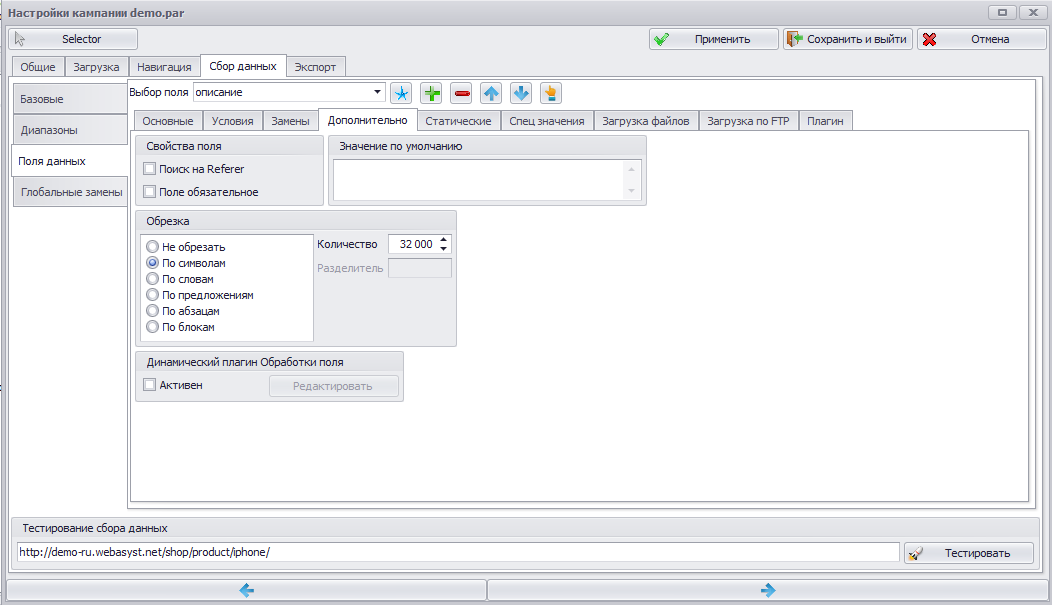Click the orange hand pointer icon
This screenshot has width=1052, height=605.
pos(551,93)
